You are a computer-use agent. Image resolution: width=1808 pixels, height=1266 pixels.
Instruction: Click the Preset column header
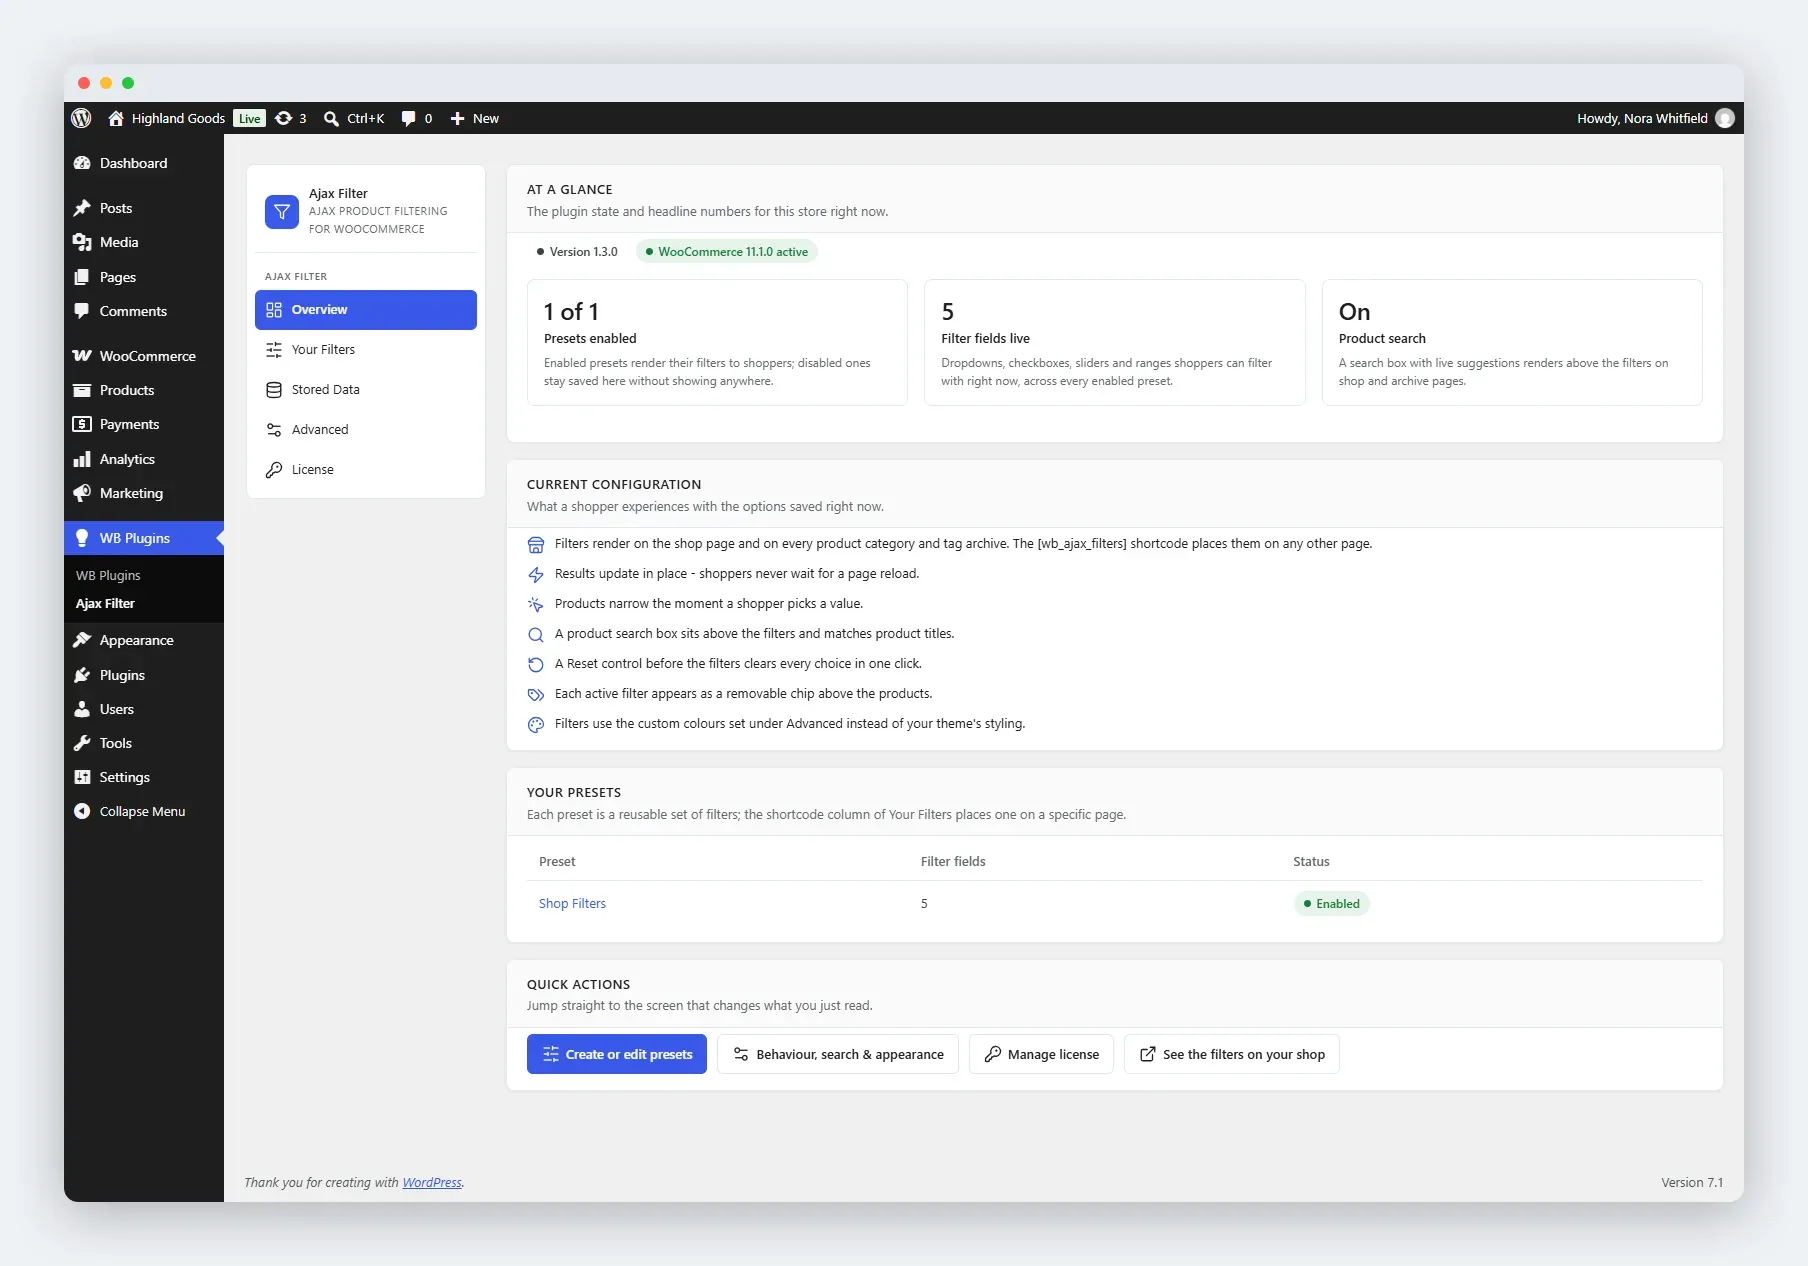[557, 861]
